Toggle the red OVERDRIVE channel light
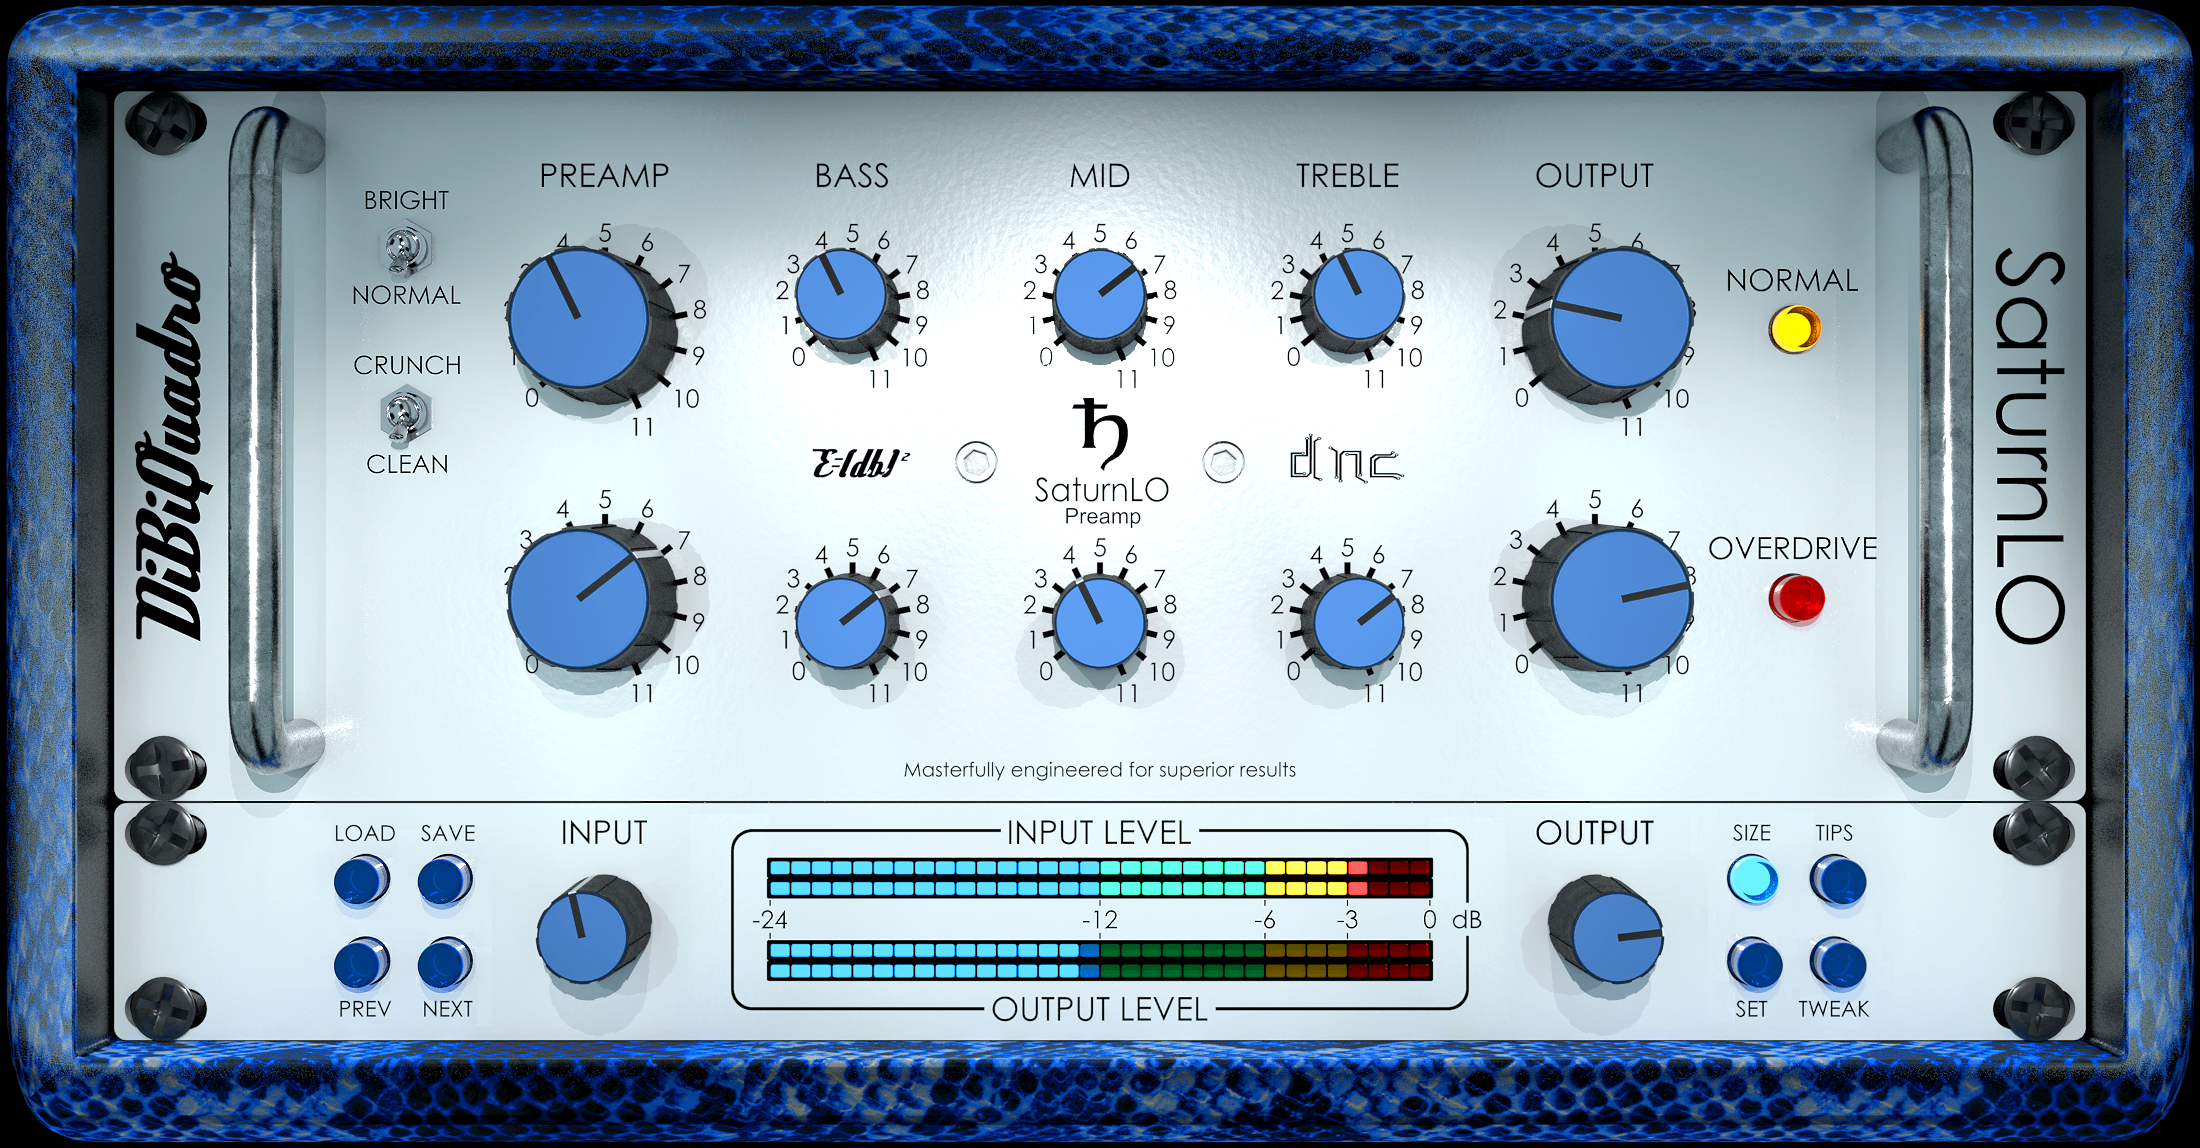Viewport: 2200px width, 1148px height. [x=1796, y=599]
